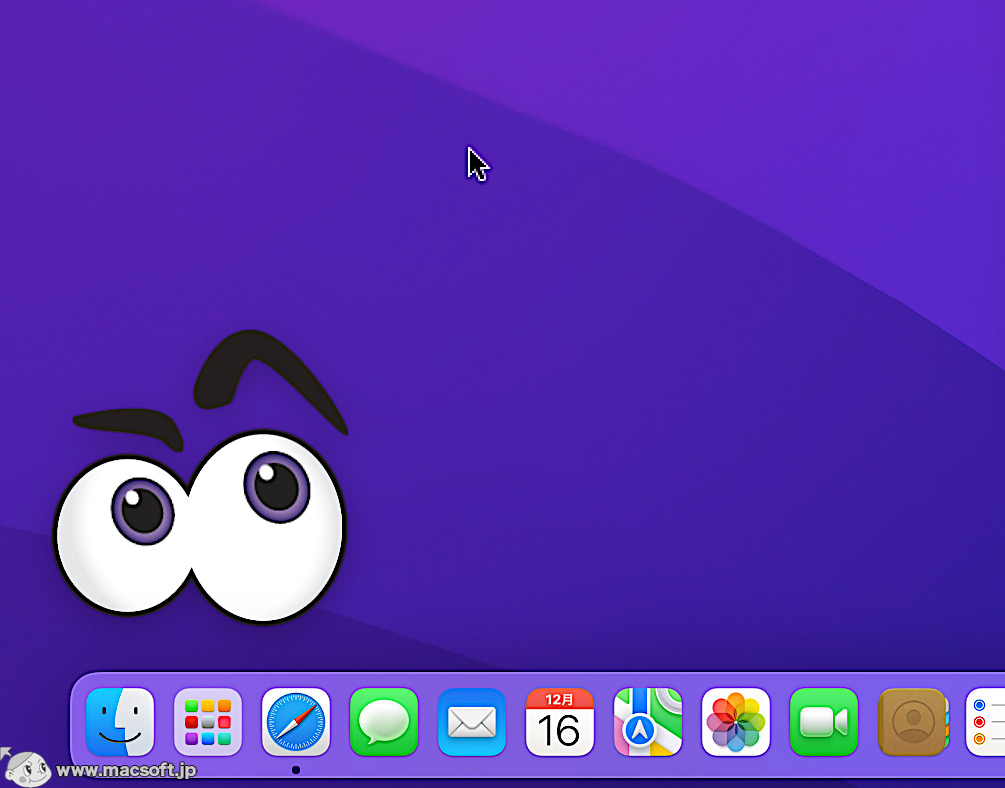
Task: Launch the Maps app
Action: (x=647, y=722)
